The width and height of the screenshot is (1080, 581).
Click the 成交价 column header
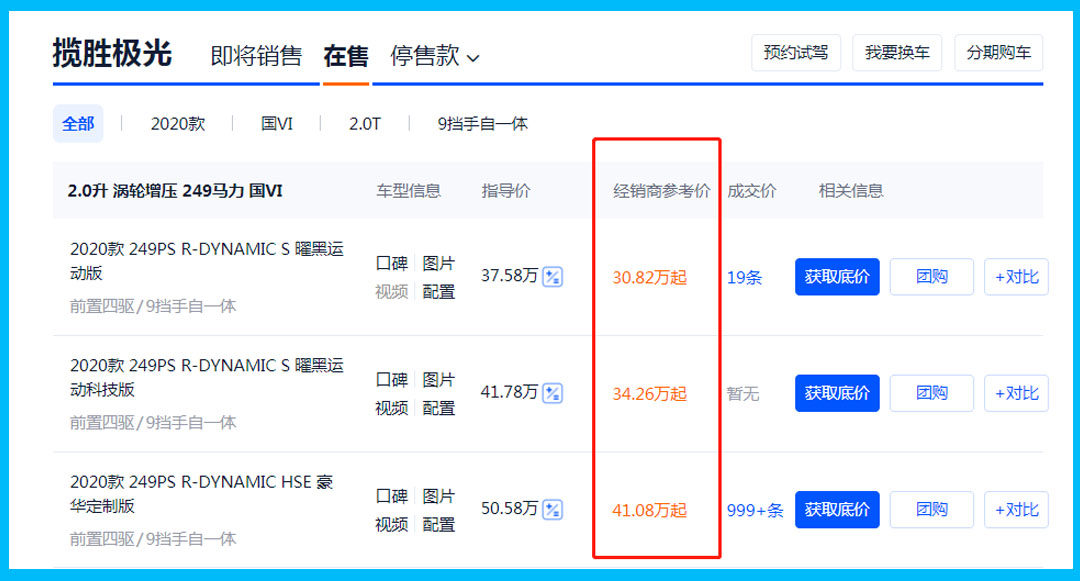click(x=751, y=191)
